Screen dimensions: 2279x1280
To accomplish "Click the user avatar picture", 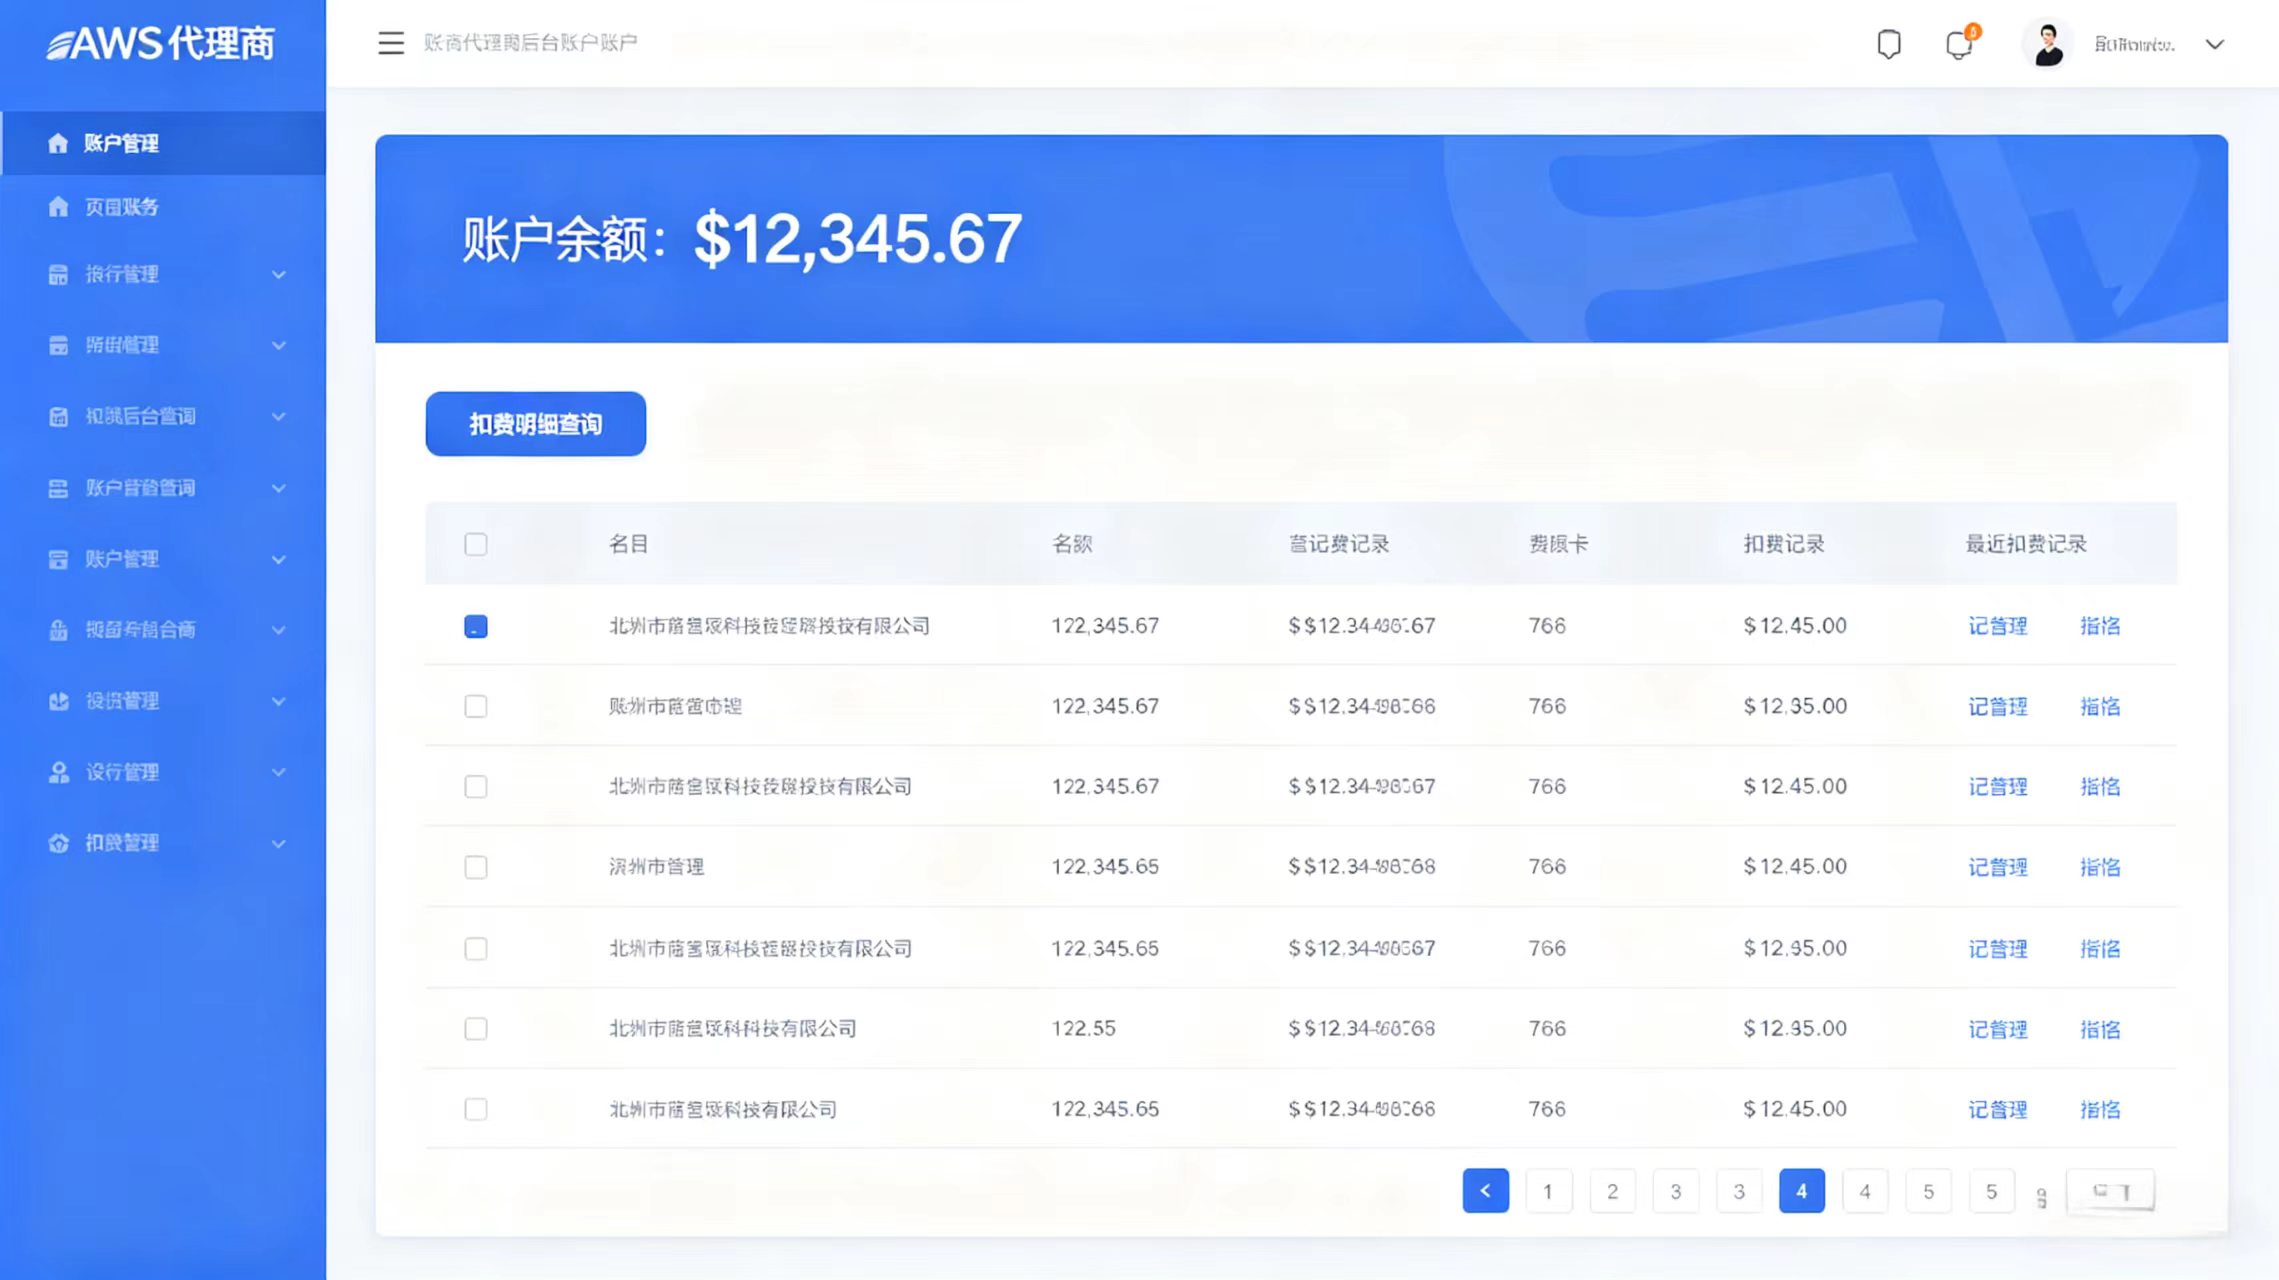I will (x=2047, y=44).
